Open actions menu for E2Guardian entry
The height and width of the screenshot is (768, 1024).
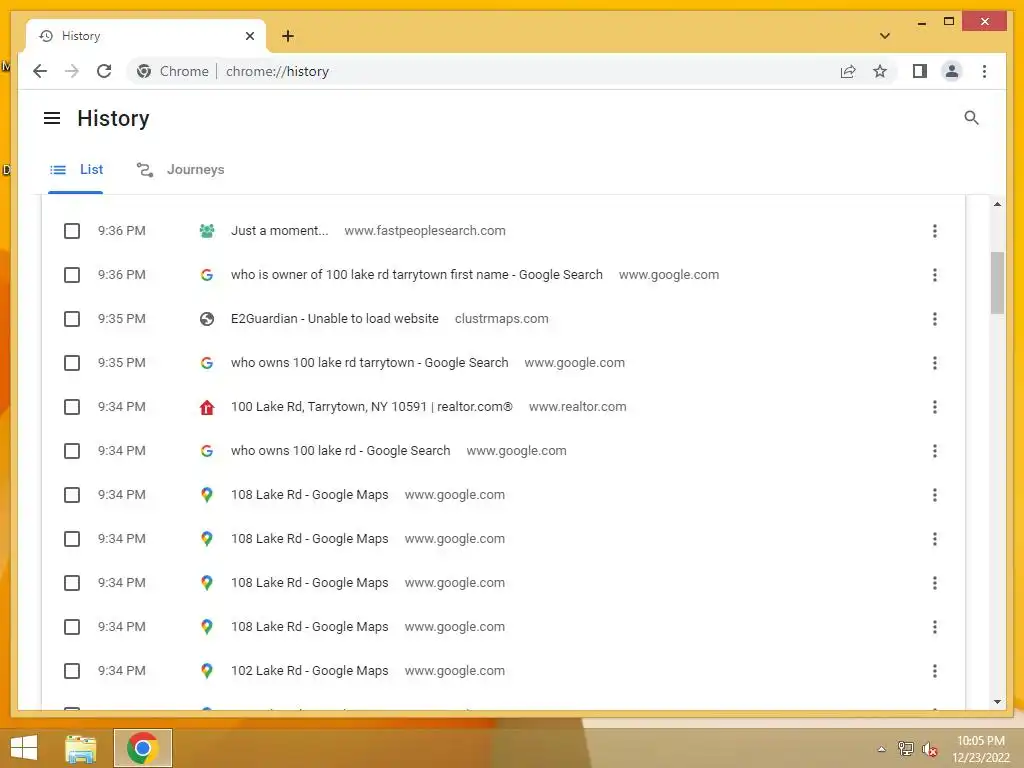[935, 319]
